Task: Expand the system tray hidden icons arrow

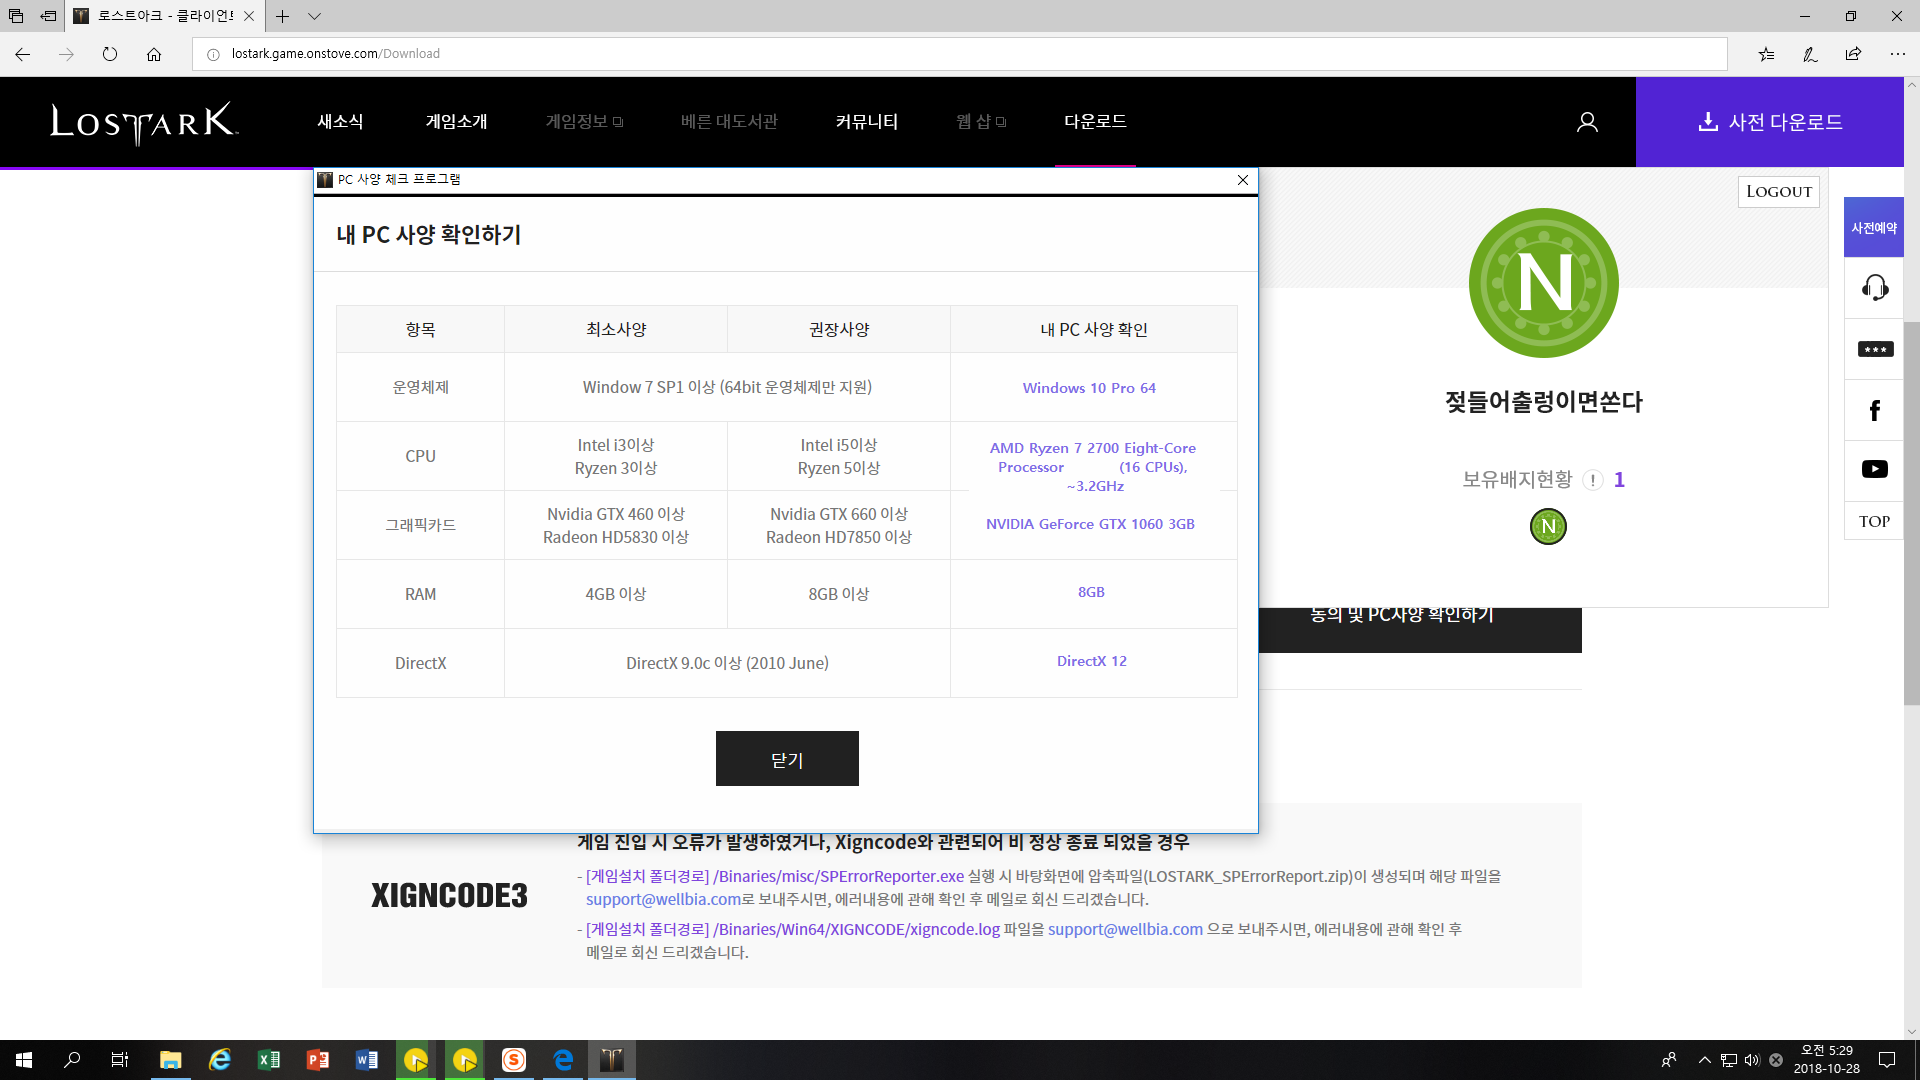Action: (1704, 1060)
